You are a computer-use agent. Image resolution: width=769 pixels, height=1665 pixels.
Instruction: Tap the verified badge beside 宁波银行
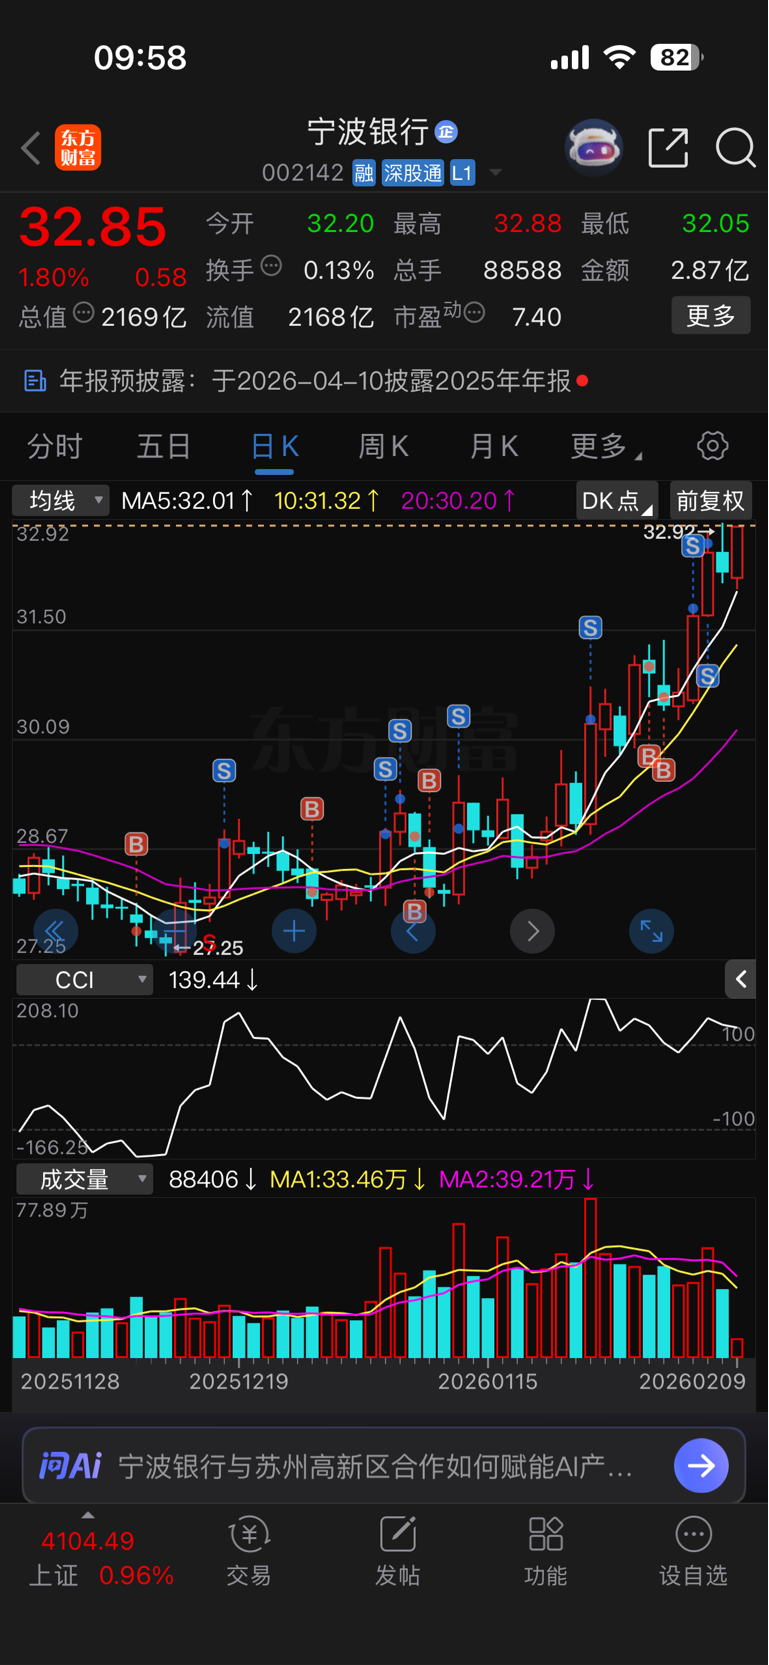coord(446,131)
